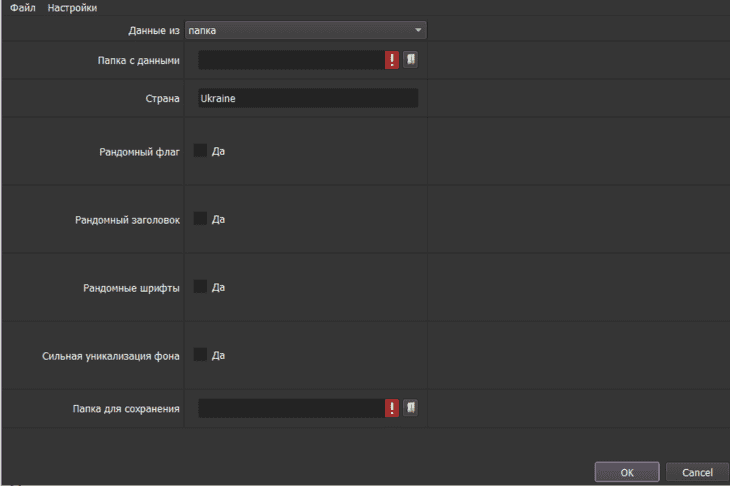Click the Папка для сохранения input field

tap(291, 408)
